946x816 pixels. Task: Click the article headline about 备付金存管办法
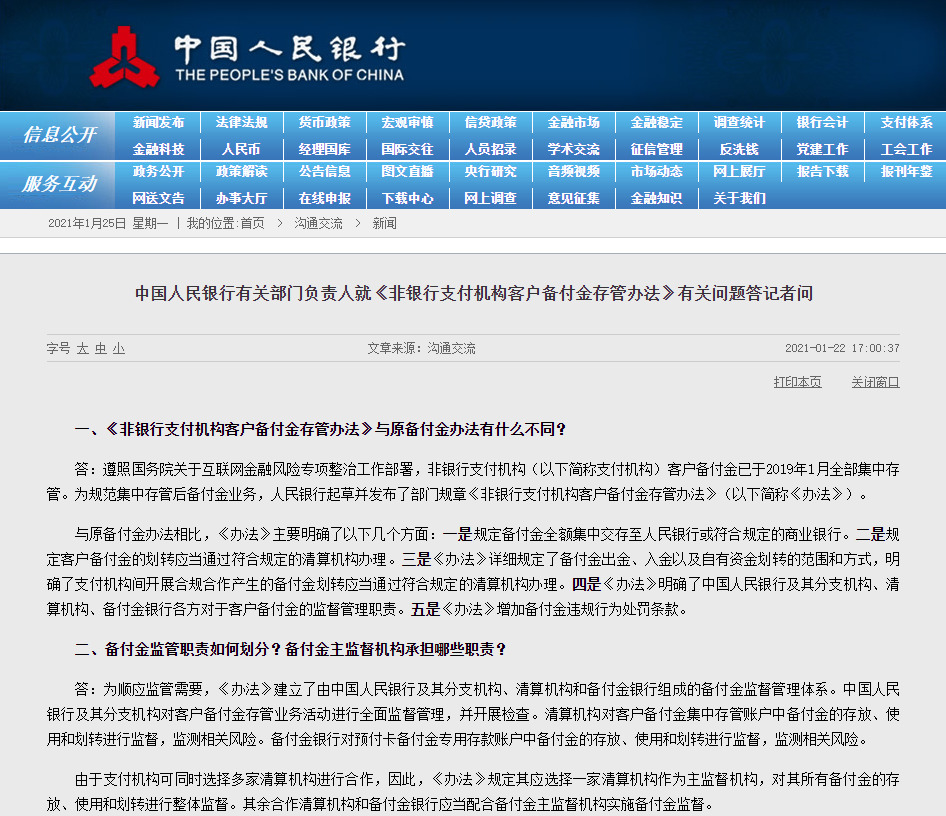(474, 294)
